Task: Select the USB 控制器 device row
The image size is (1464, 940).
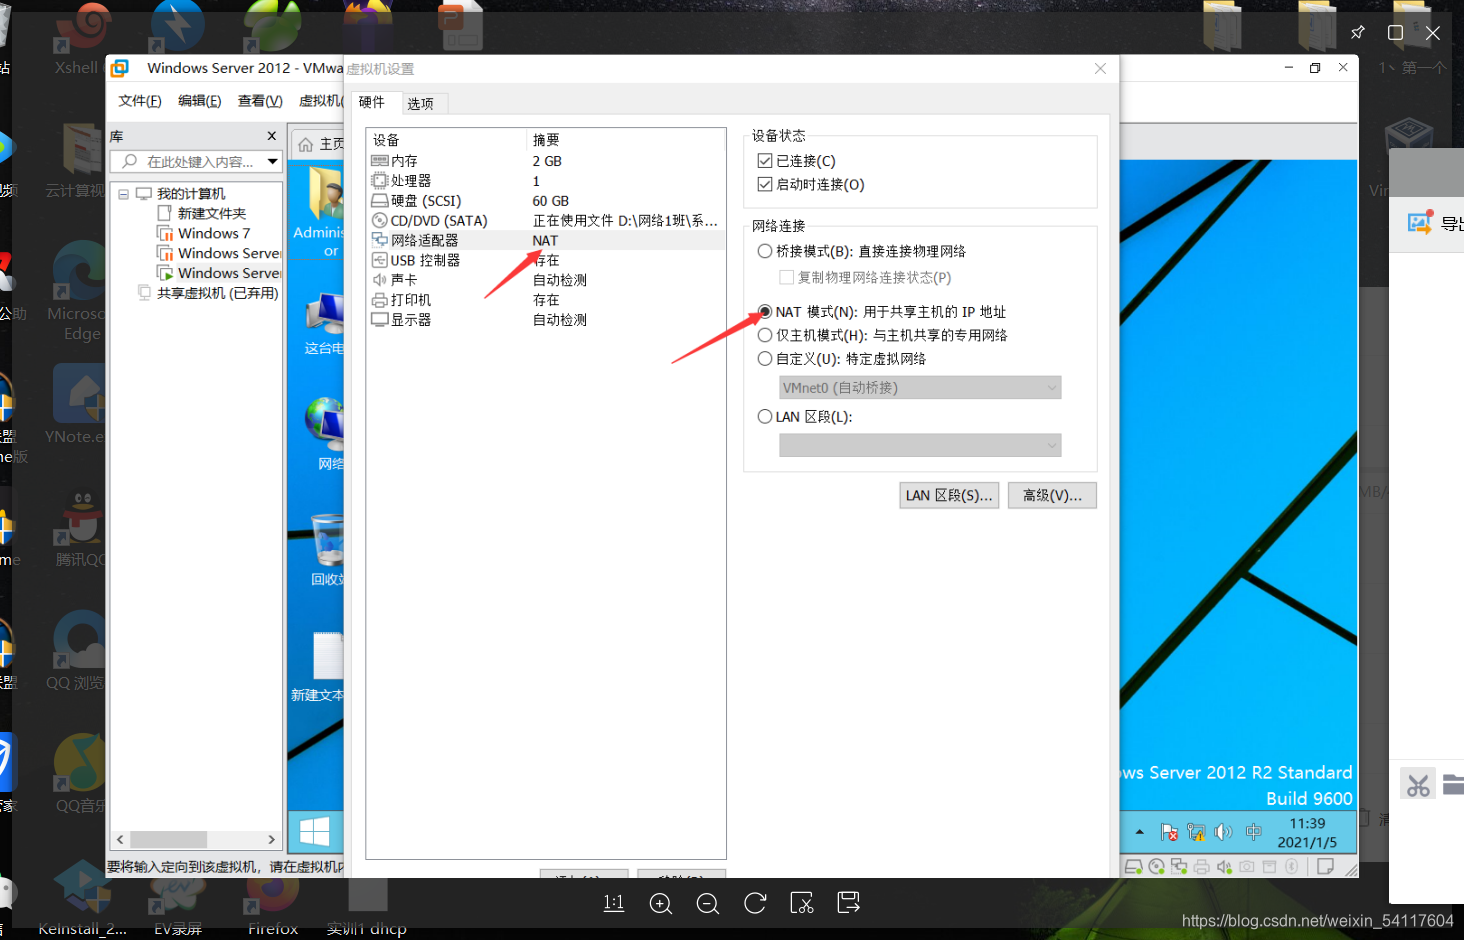Action: (x=546, y=260)
